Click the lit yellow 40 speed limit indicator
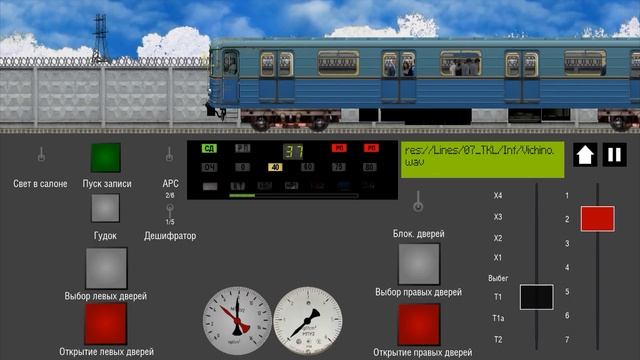640x360 pixels. point(275,167)
